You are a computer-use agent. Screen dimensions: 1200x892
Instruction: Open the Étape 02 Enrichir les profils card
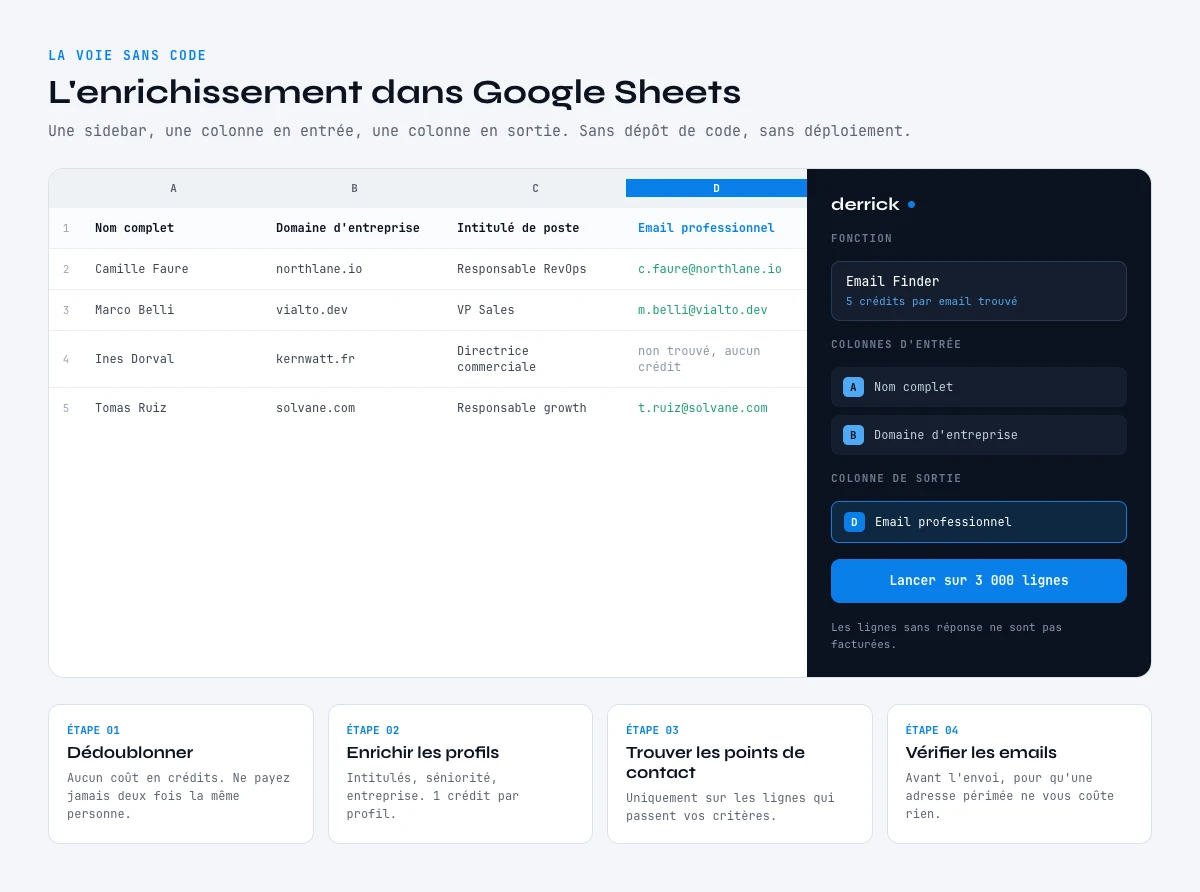click(x=460, y=774)
